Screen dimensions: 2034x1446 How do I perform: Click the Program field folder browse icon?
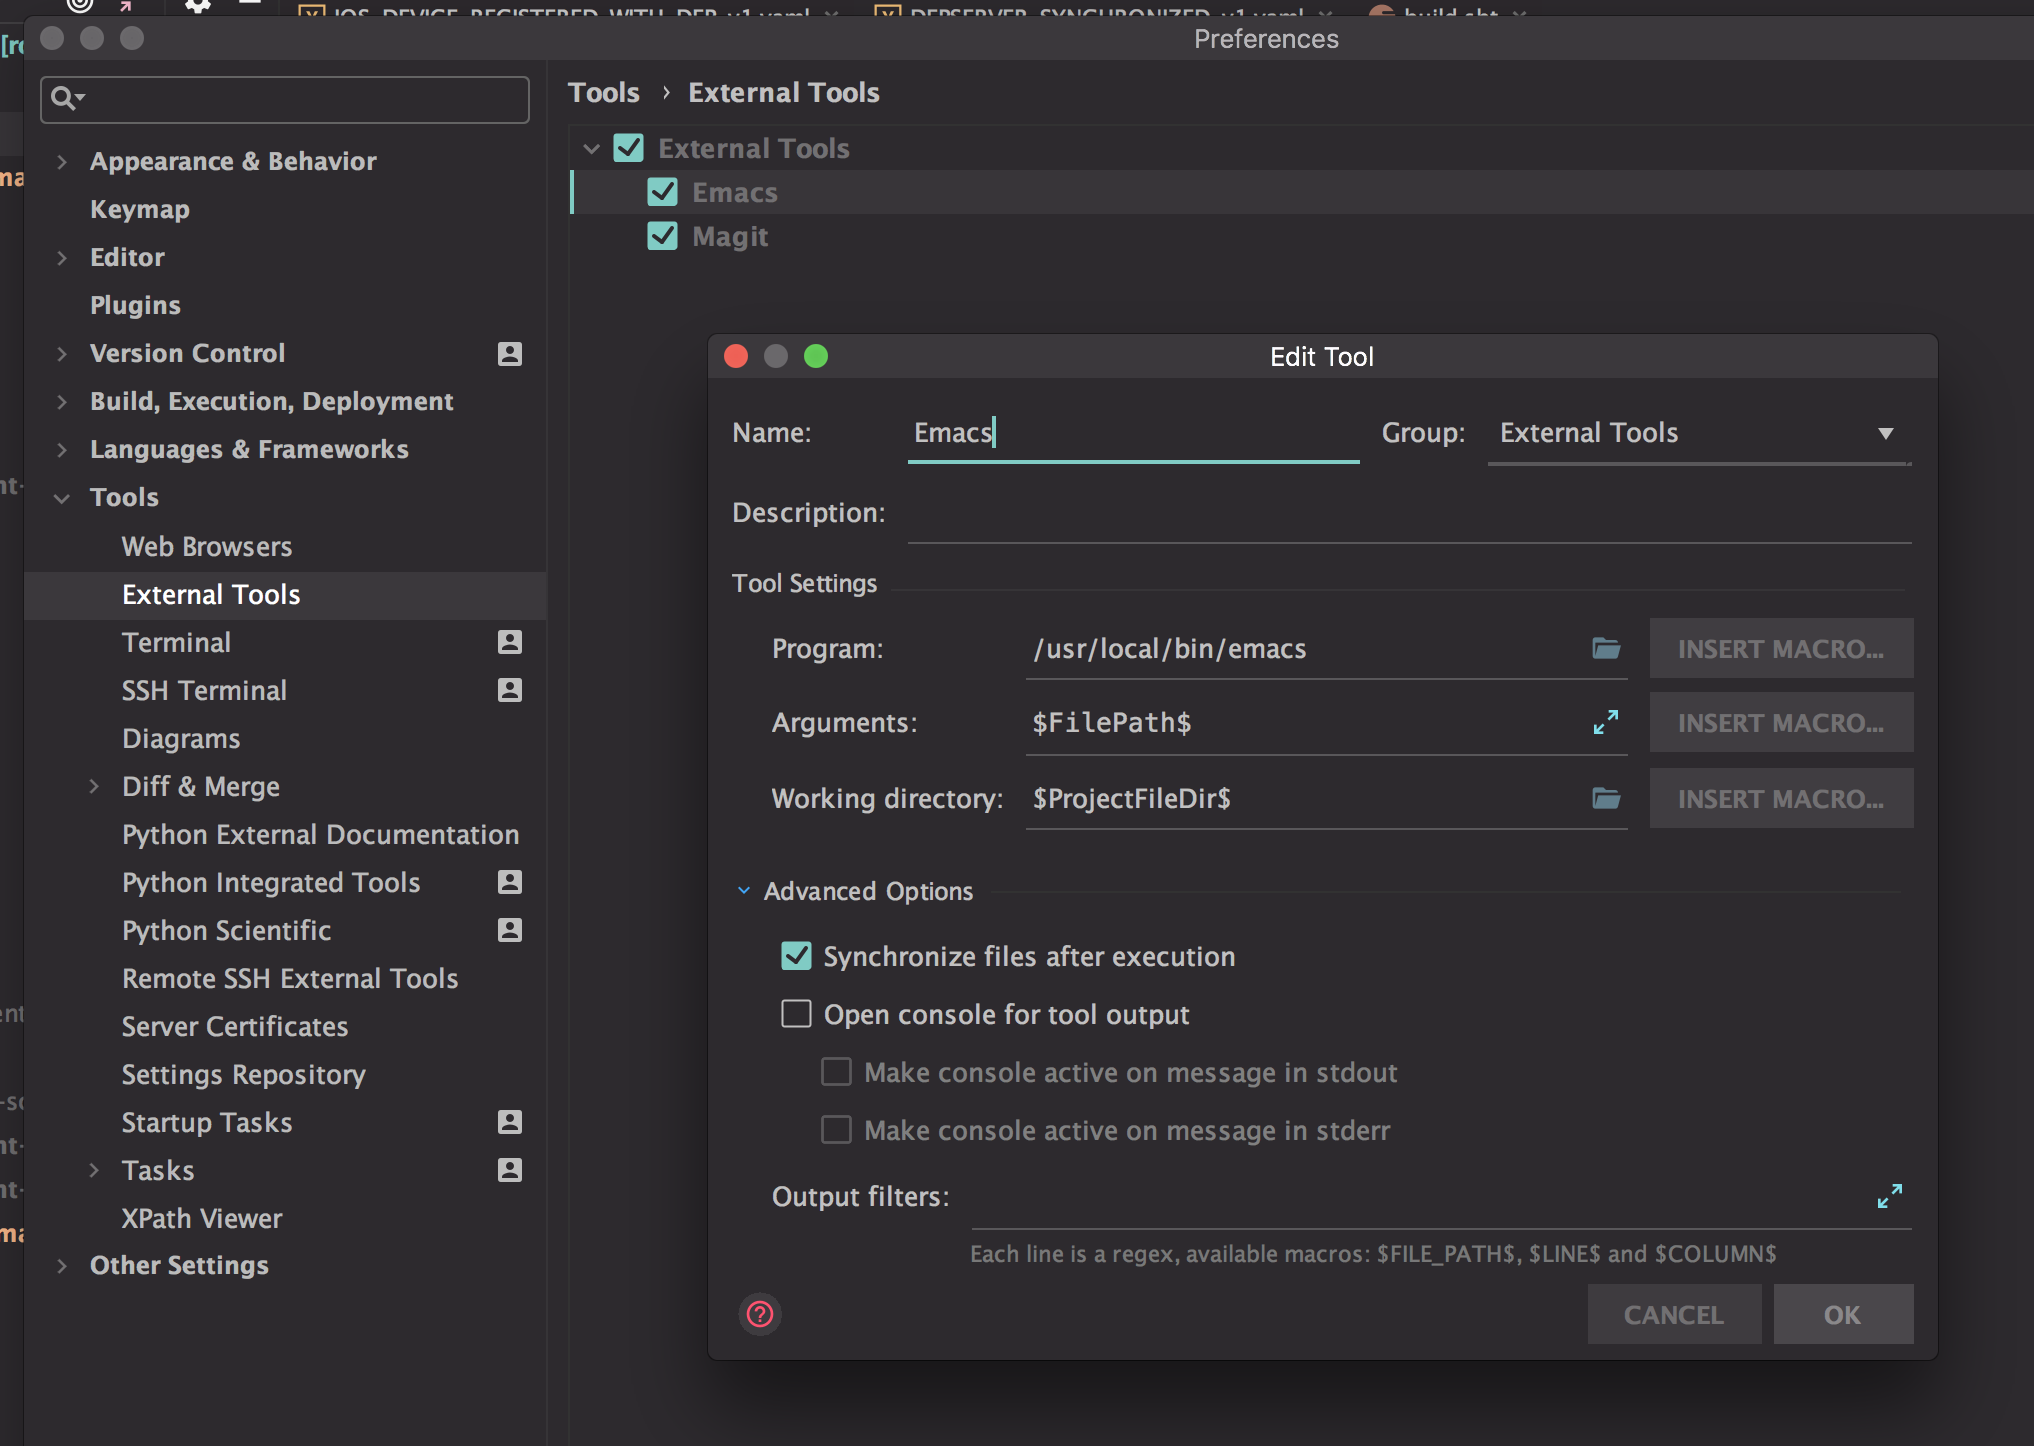click(x=1606, y=648)
